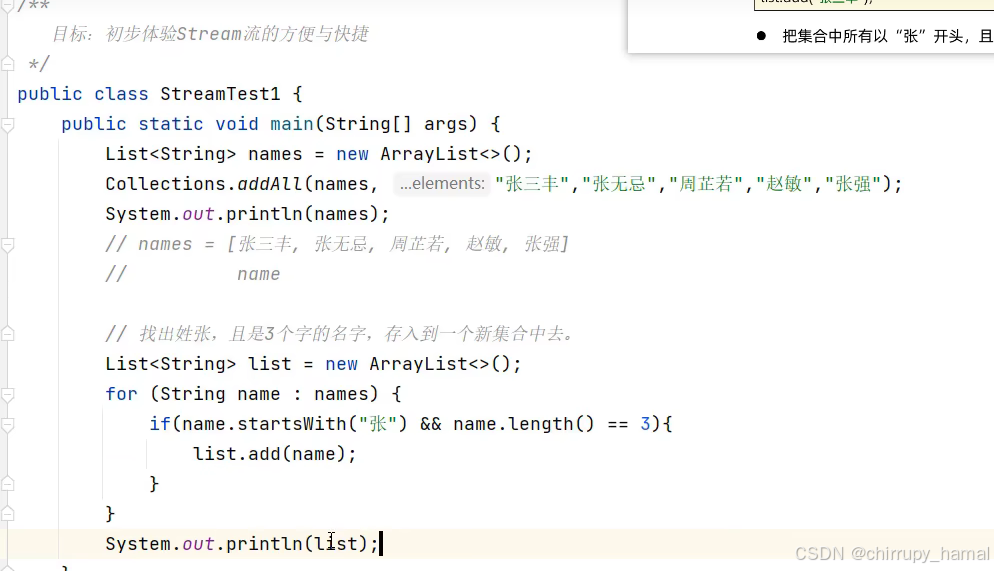Viewport: 994px width, 571px height.
Task: Click the fold marker beside the javadoc closing */
Action: (8, 63)
